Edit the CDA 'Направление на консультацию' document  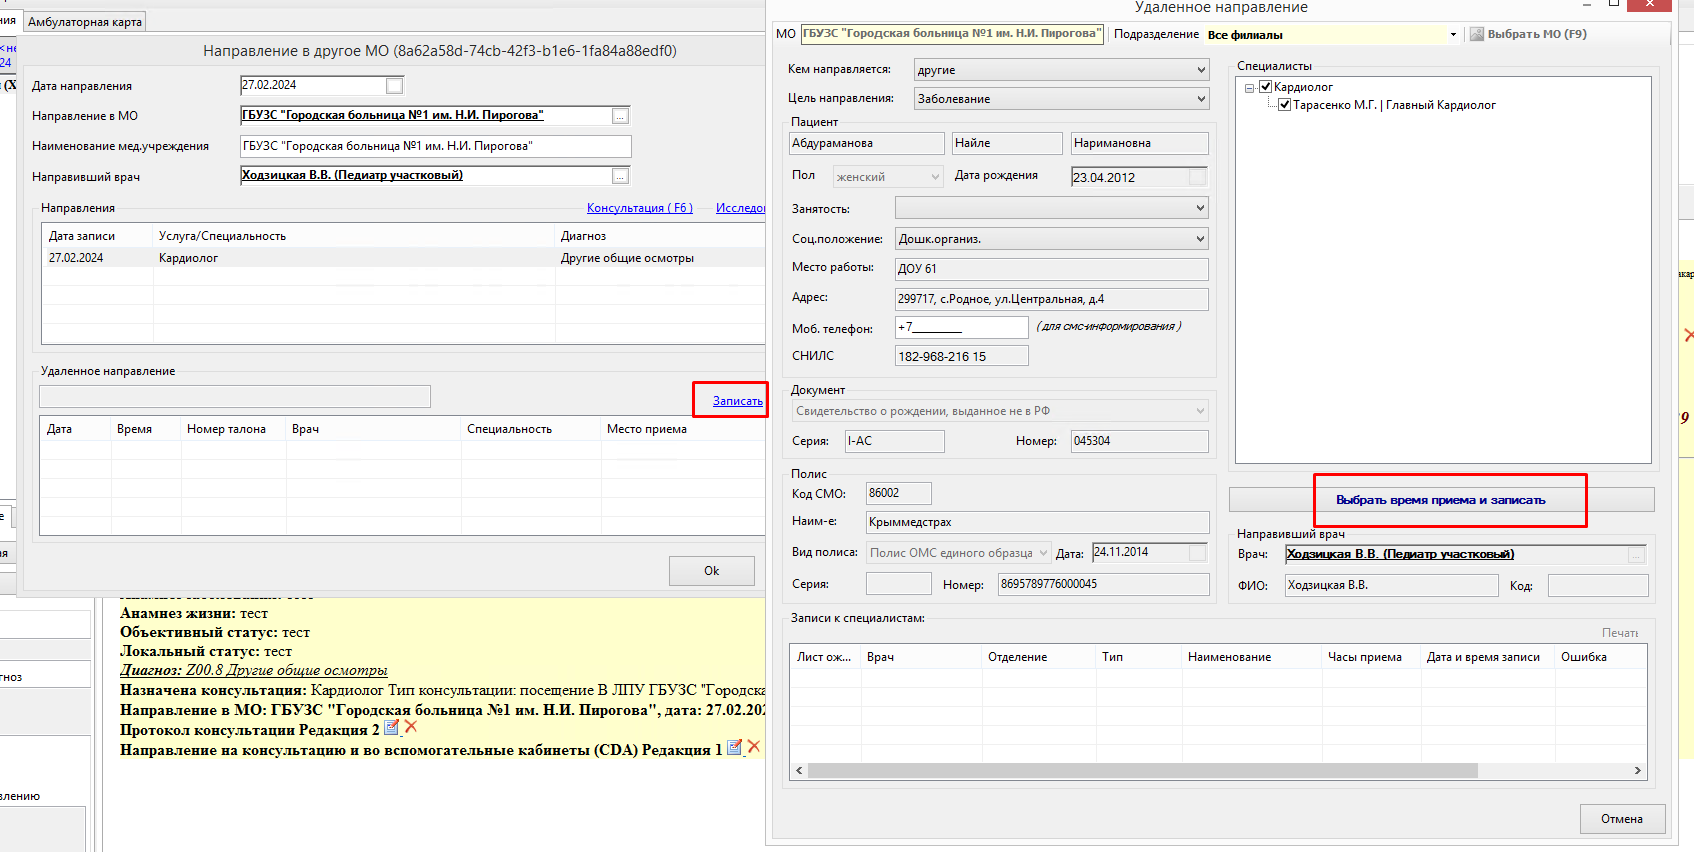[734, 747]
